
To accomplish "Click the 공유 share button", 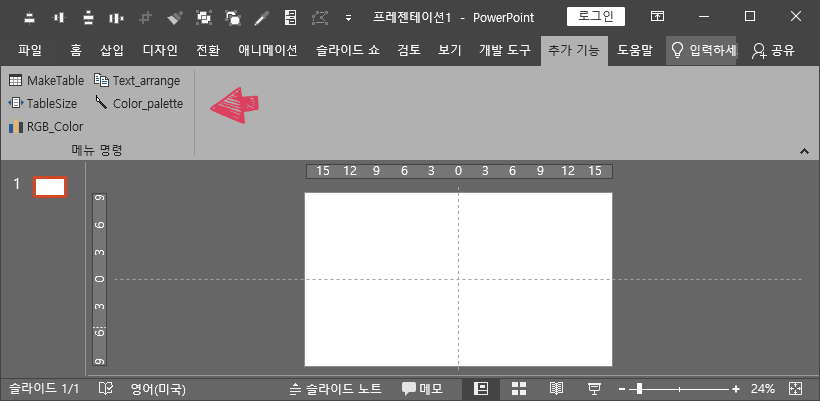I will coord(773,50).
